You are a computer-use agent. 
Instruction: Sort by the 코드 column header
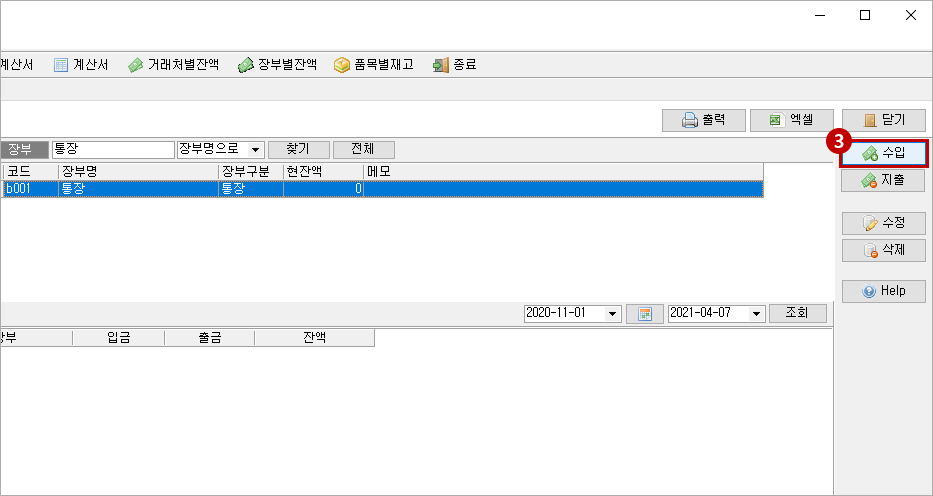click(x=31, y=172)
